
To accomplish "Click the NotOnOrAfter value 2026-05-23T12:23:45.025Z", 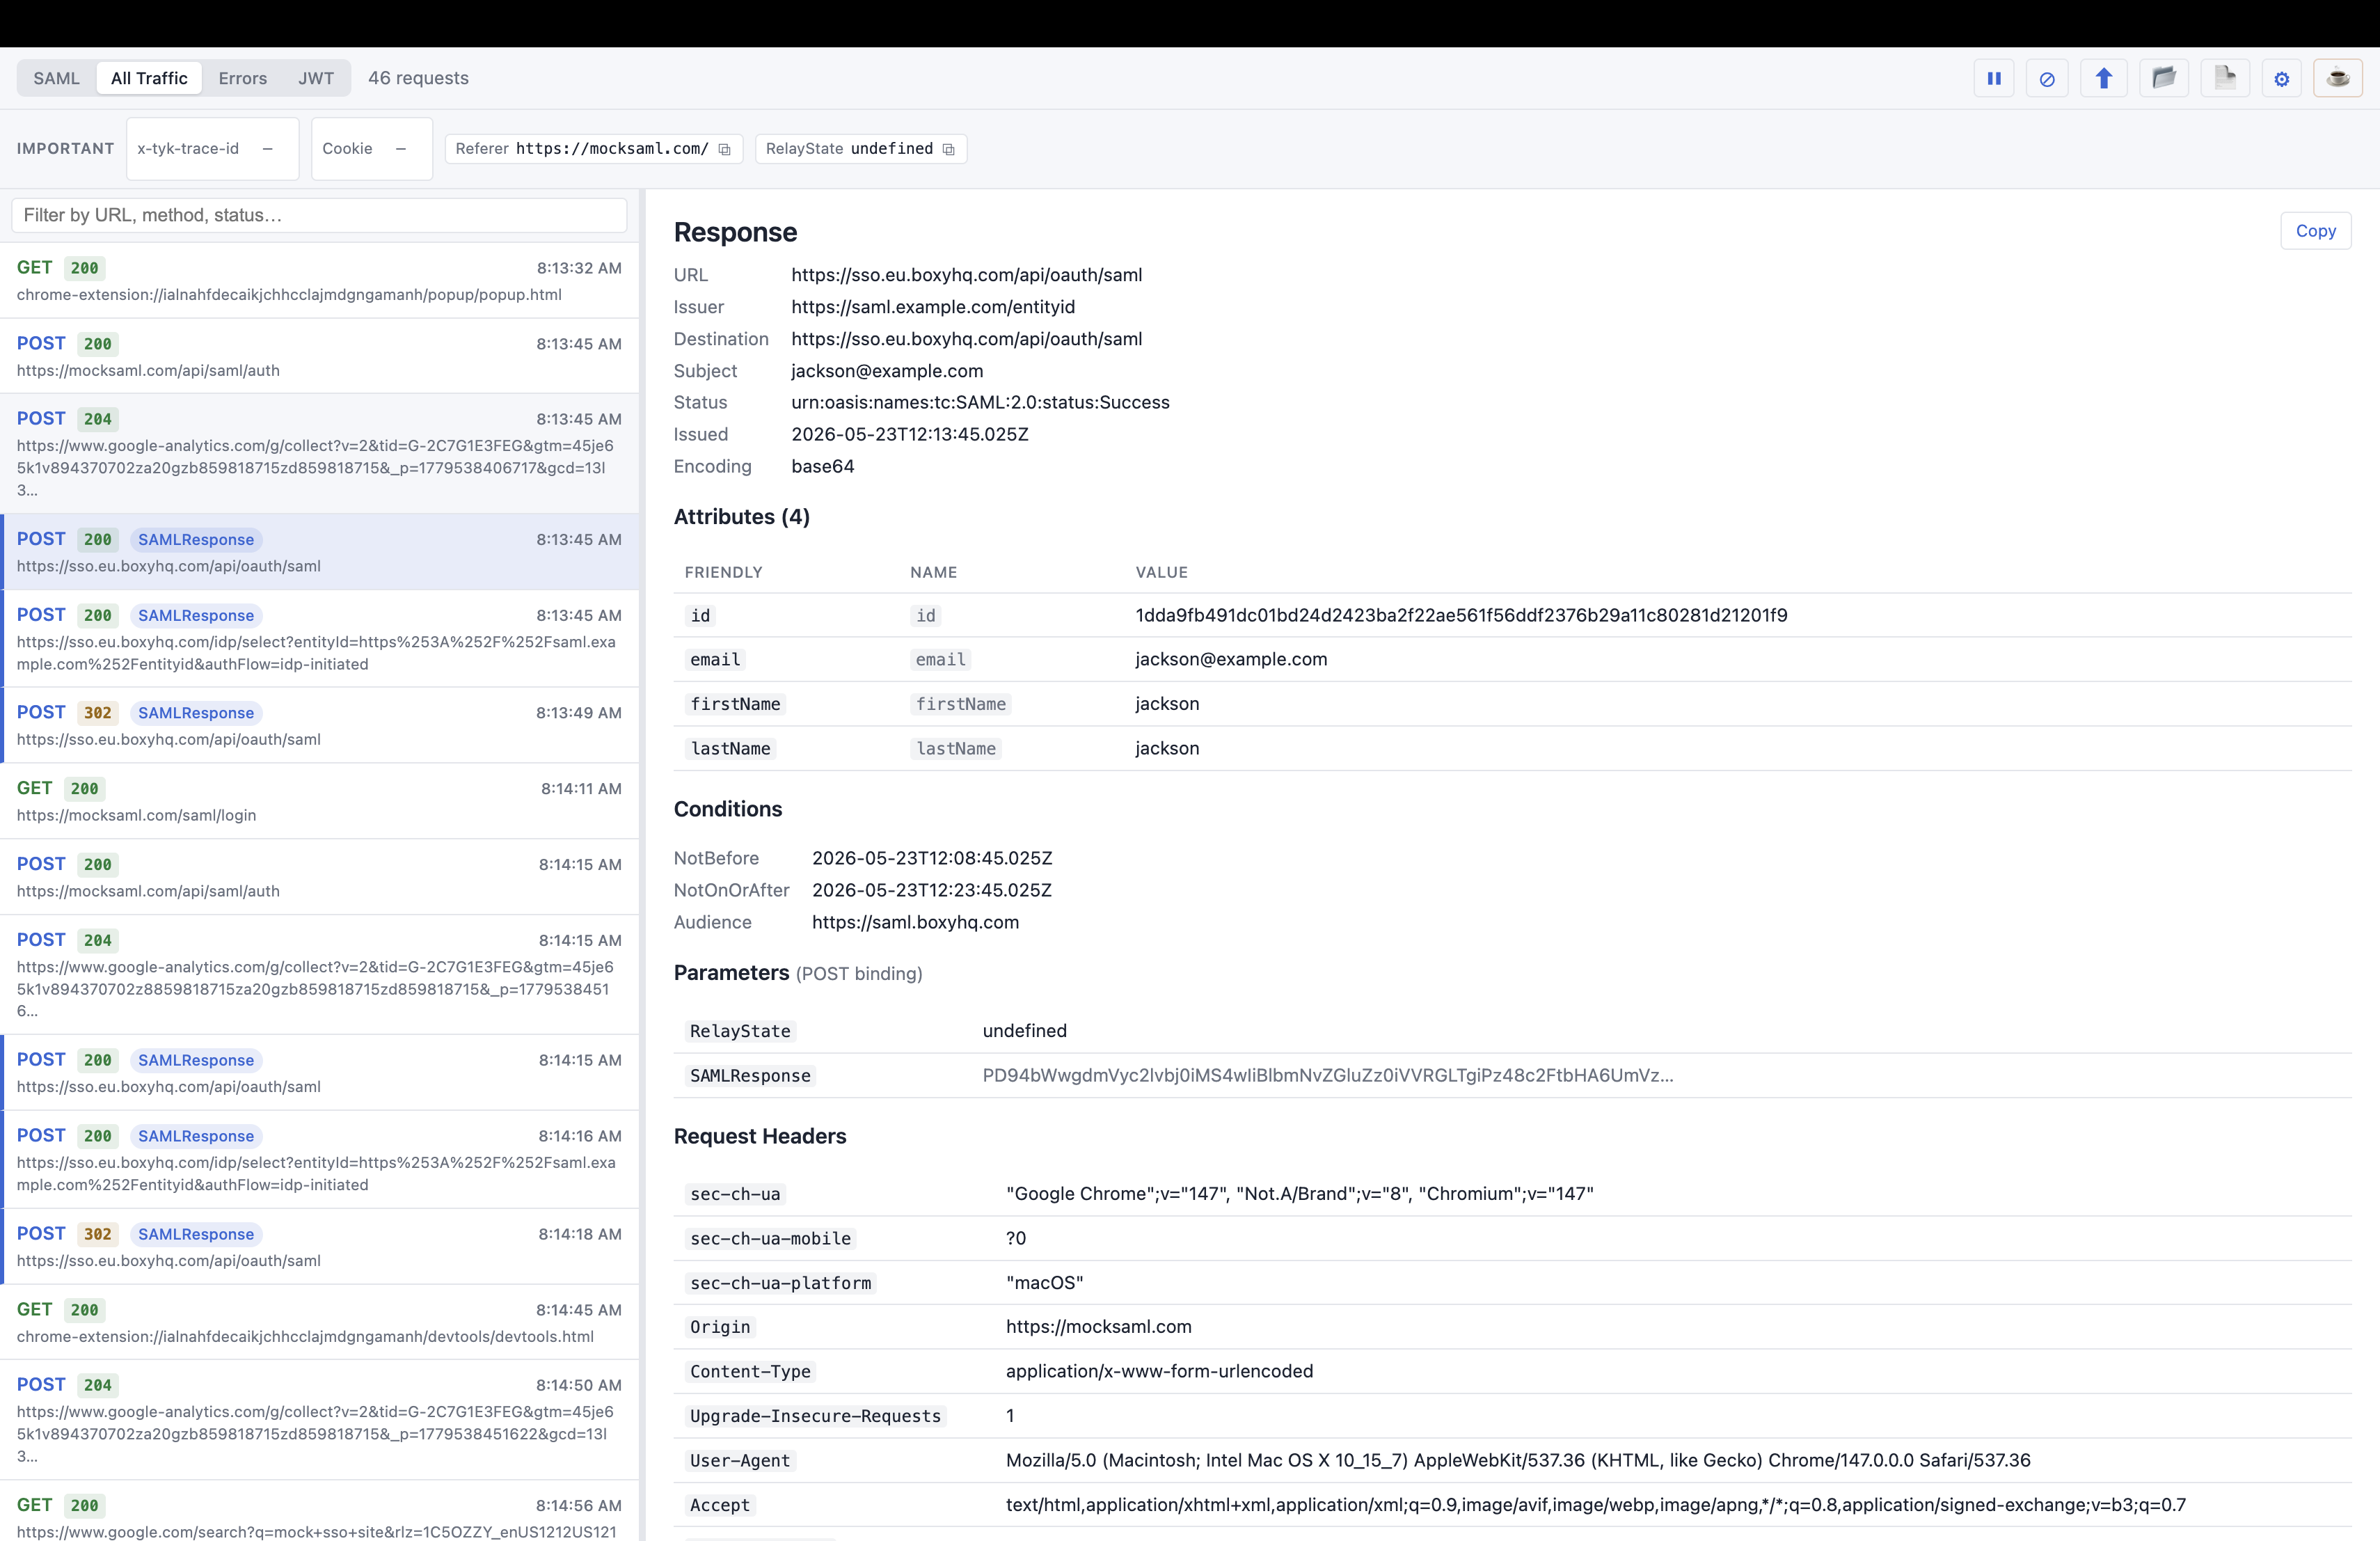I will 932,890.
